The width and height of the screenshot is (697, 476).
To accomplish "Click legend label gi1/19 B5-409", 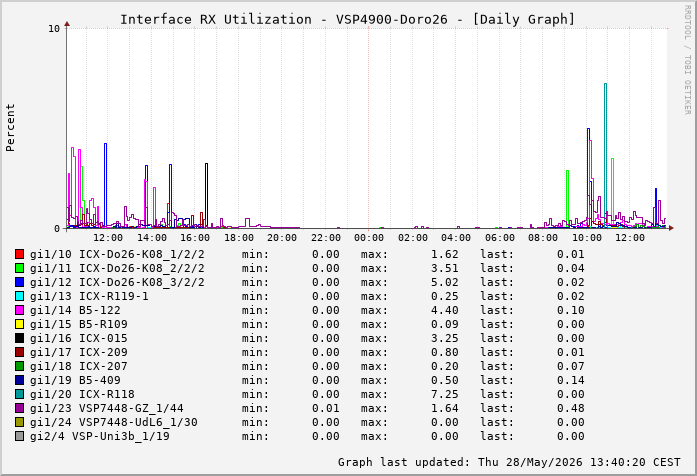I will coord(75,380).
